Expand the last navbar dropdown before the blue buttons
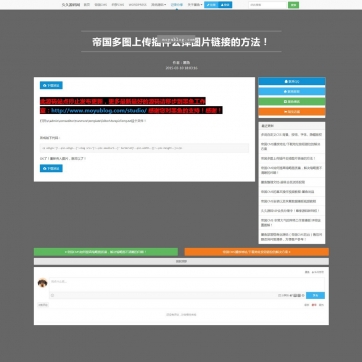 coord(195,5)
